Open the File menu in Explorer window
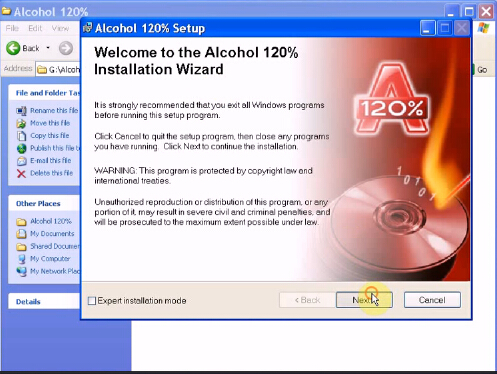This screenshot has height=374, width=497. [12, 28]
